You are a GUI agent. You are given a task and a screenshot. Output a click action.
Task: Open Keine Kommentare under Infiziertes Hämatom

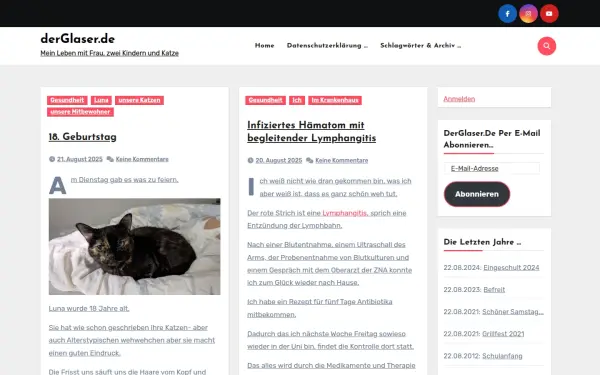click(342, 160)
